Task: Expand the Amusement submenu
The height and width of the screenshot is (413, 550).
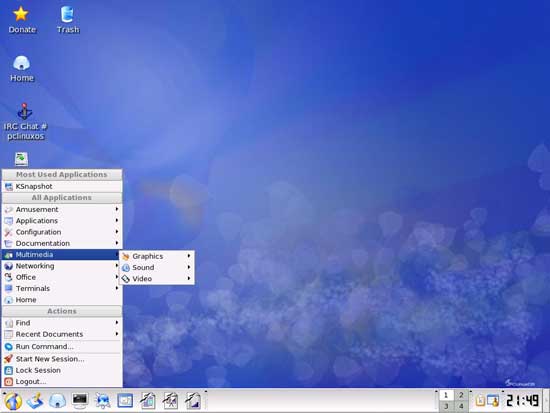Action: click(62, 209)
